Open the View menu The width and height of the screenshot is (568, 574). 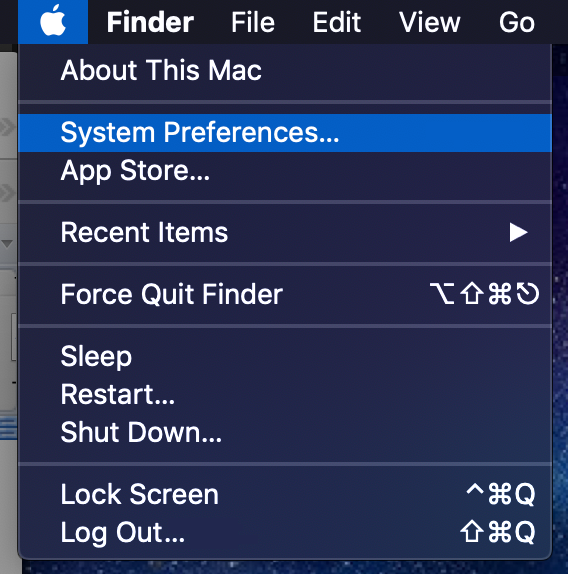coord(430,23)
